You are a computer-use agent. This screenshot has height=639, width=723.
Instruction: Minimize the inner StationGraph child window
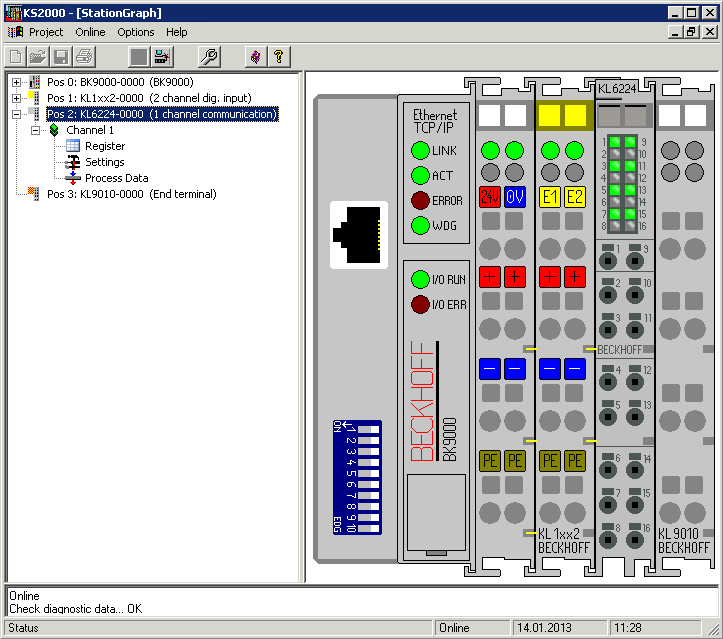(x=676, y=32)
